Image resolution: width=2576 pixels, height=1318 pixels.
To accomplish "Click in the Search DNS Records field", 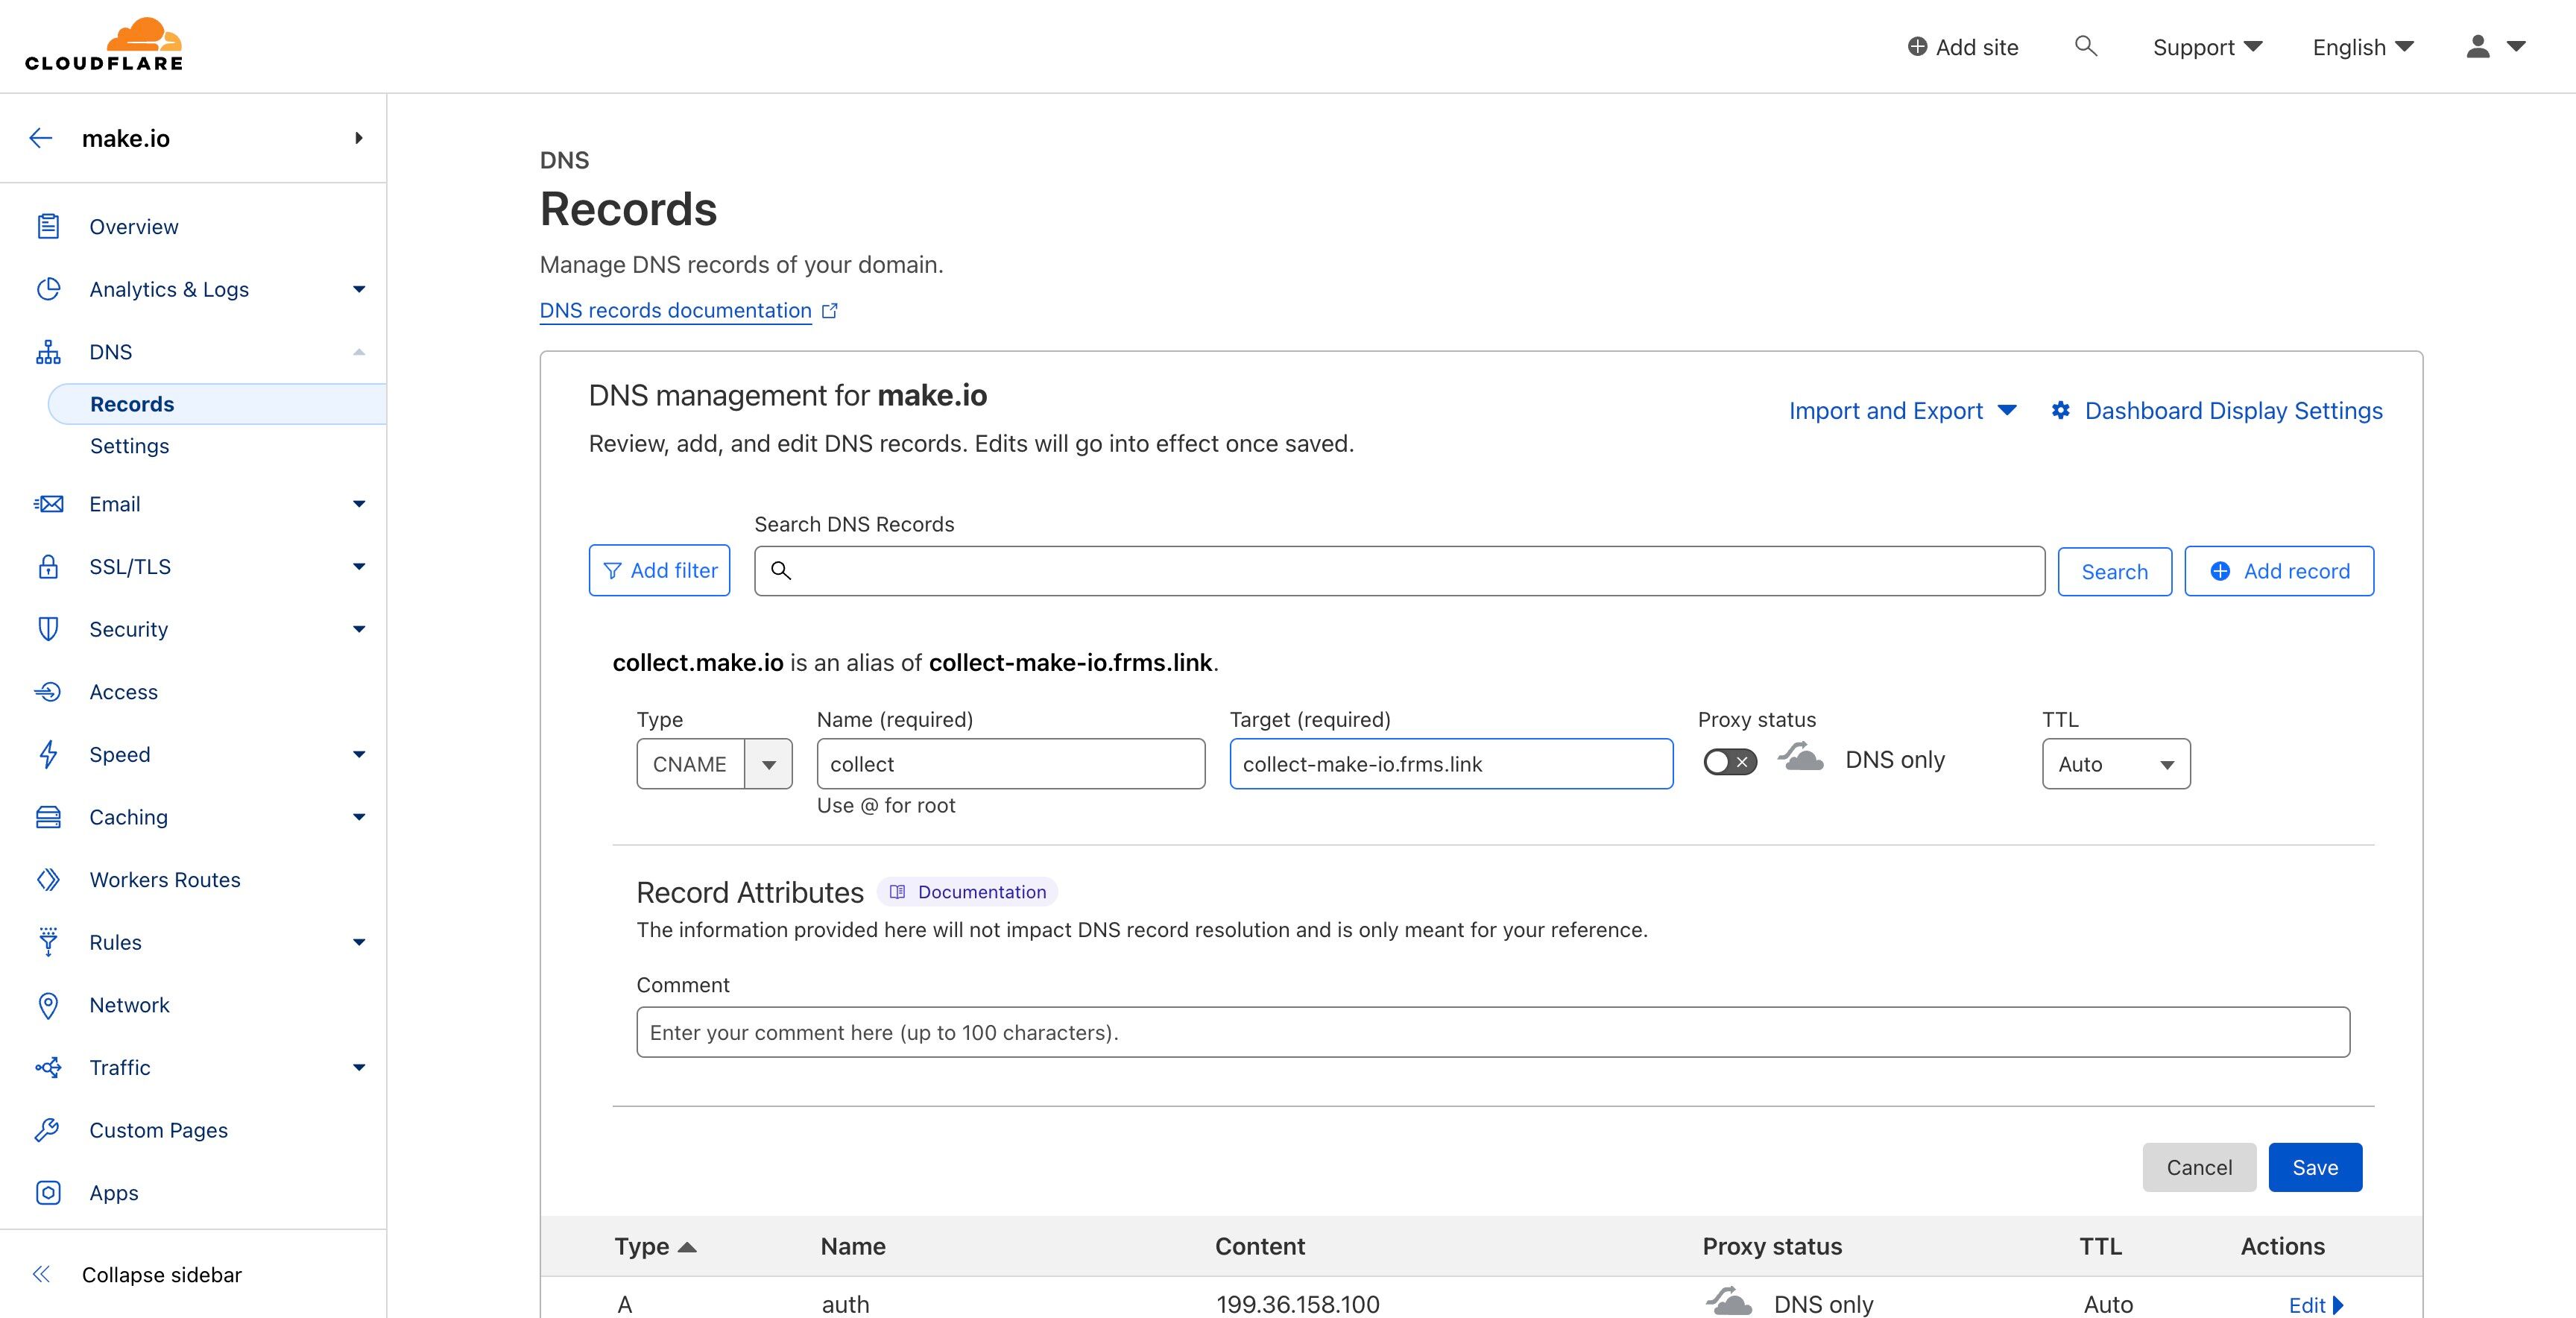I will click(x=1399, y=571).
